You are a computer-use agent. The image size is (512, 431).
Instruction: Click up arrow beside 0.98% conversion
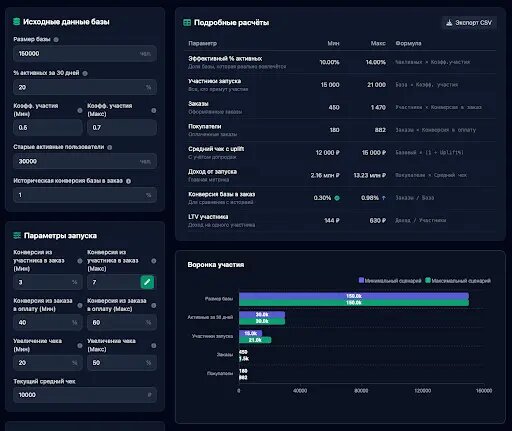pos(384,198)
